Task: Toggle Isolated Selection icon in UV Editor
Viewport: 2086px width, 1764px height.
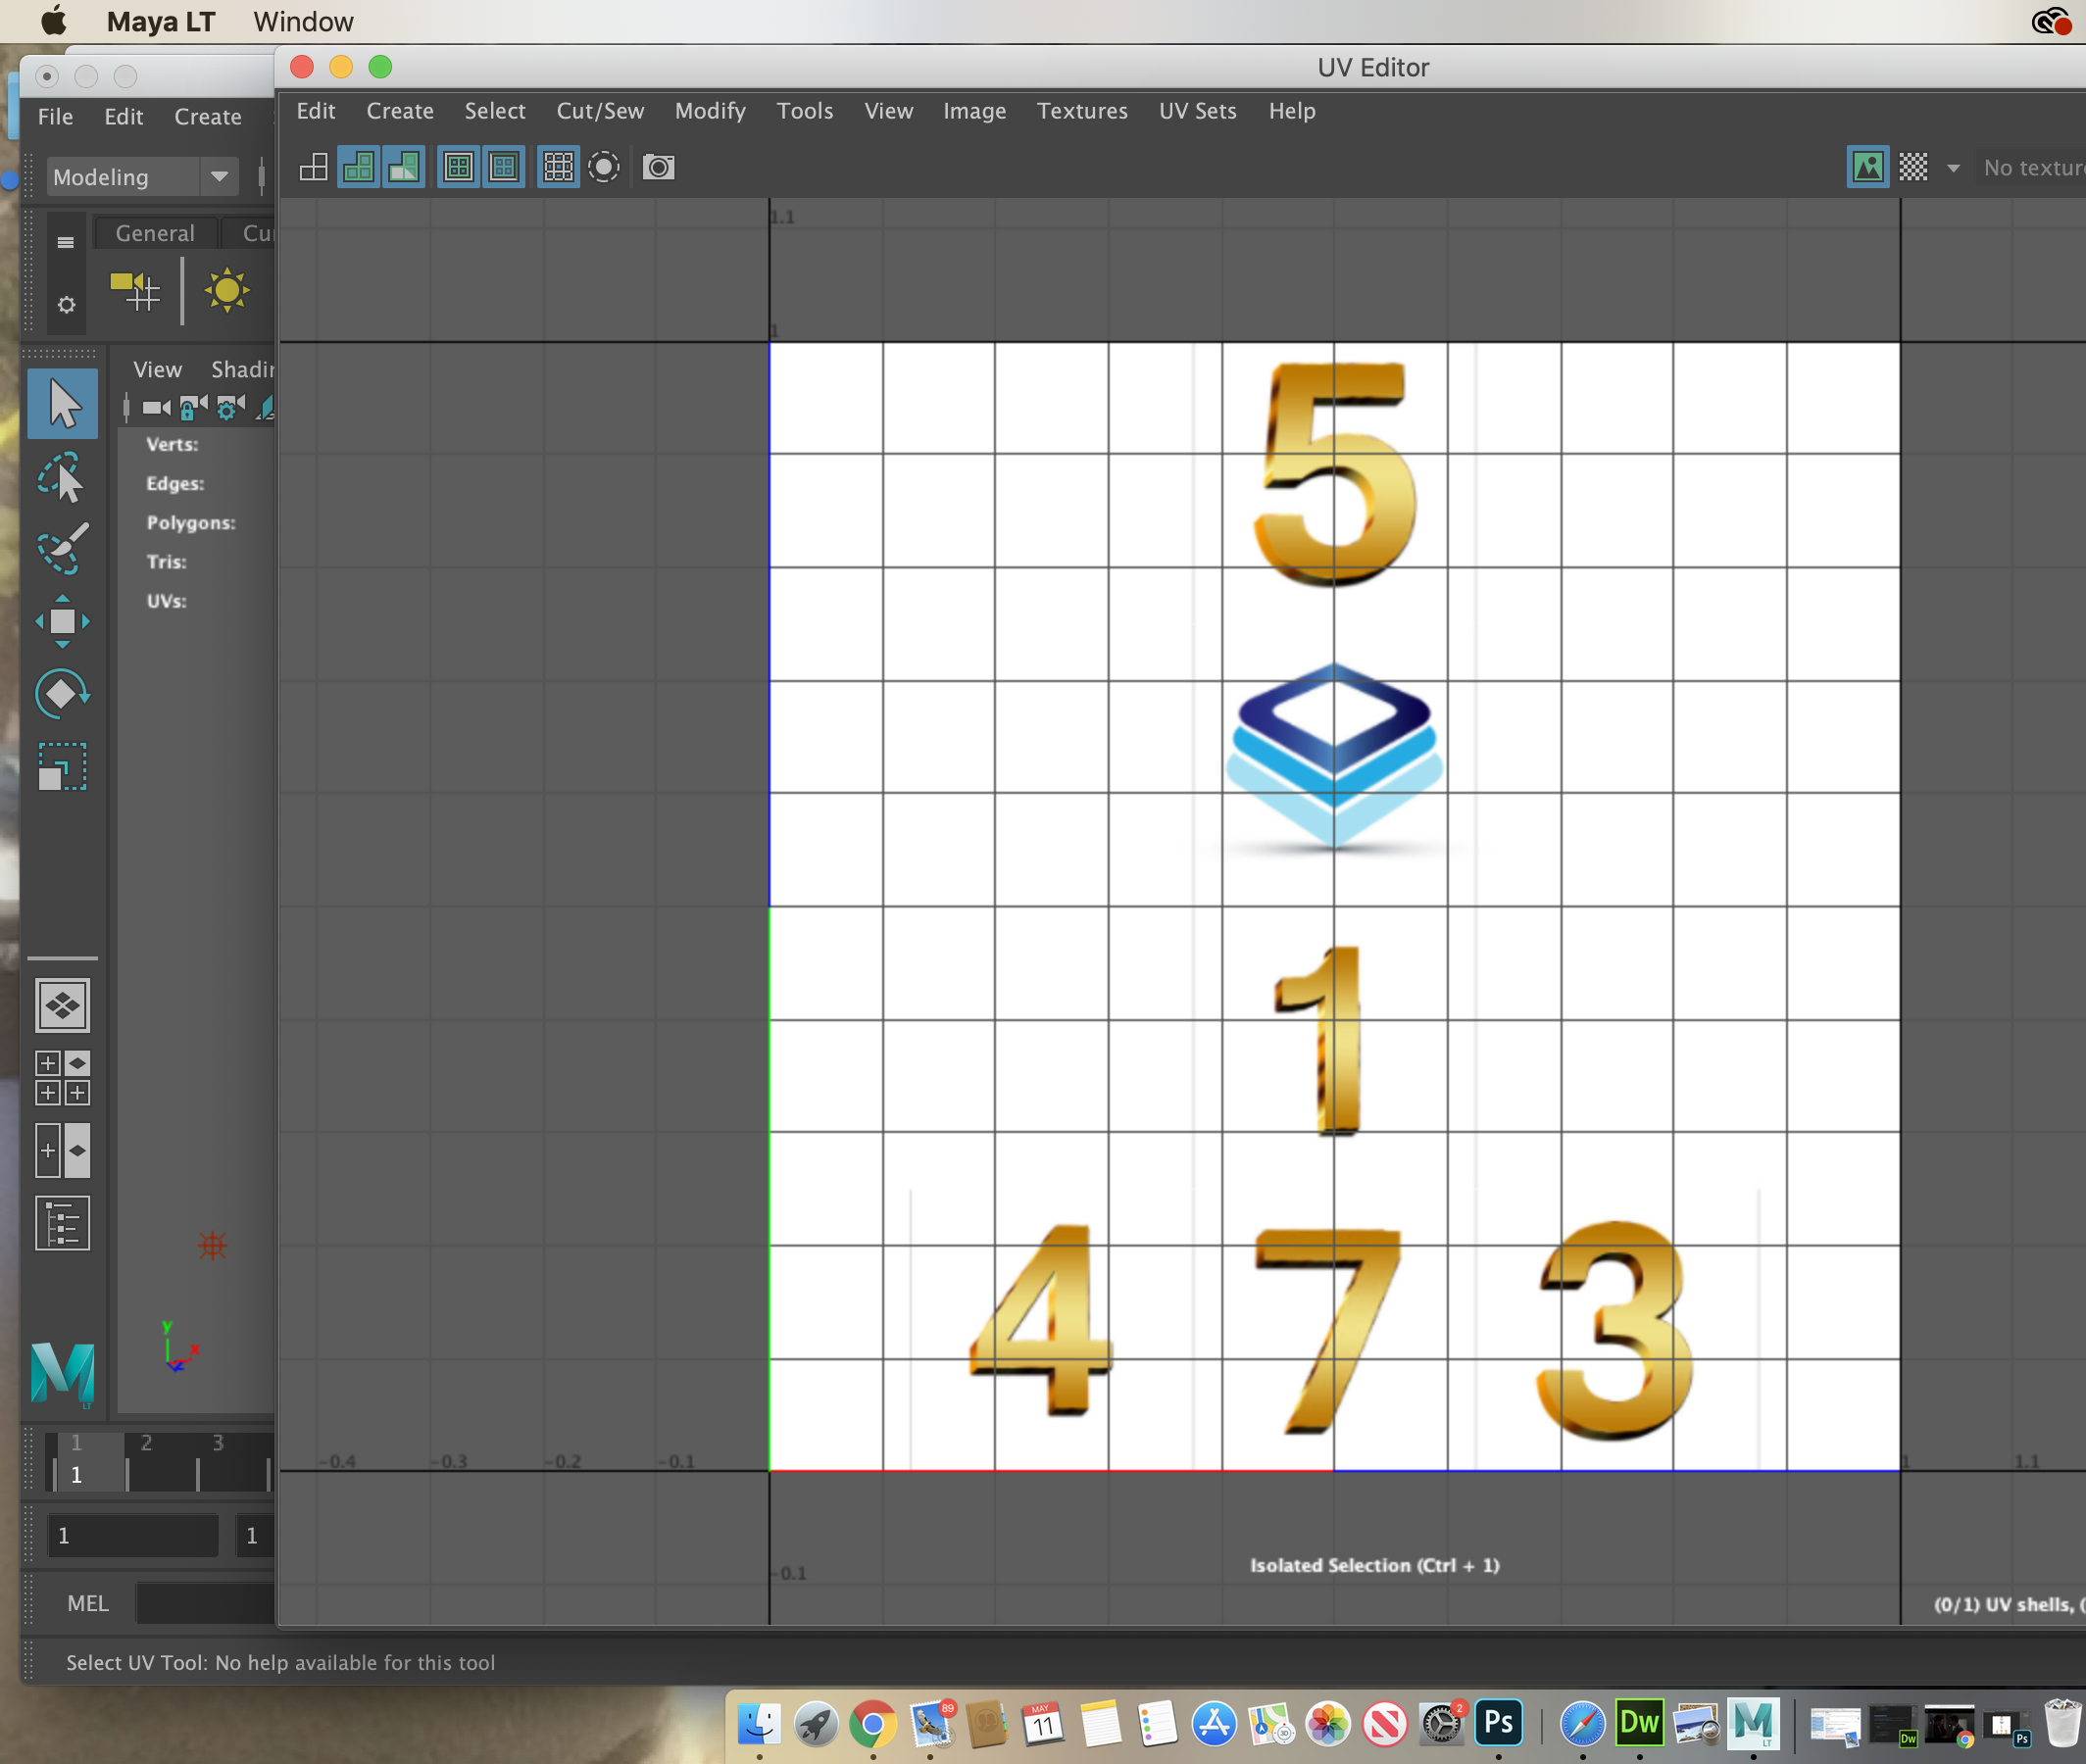Action: click(604, 167)
